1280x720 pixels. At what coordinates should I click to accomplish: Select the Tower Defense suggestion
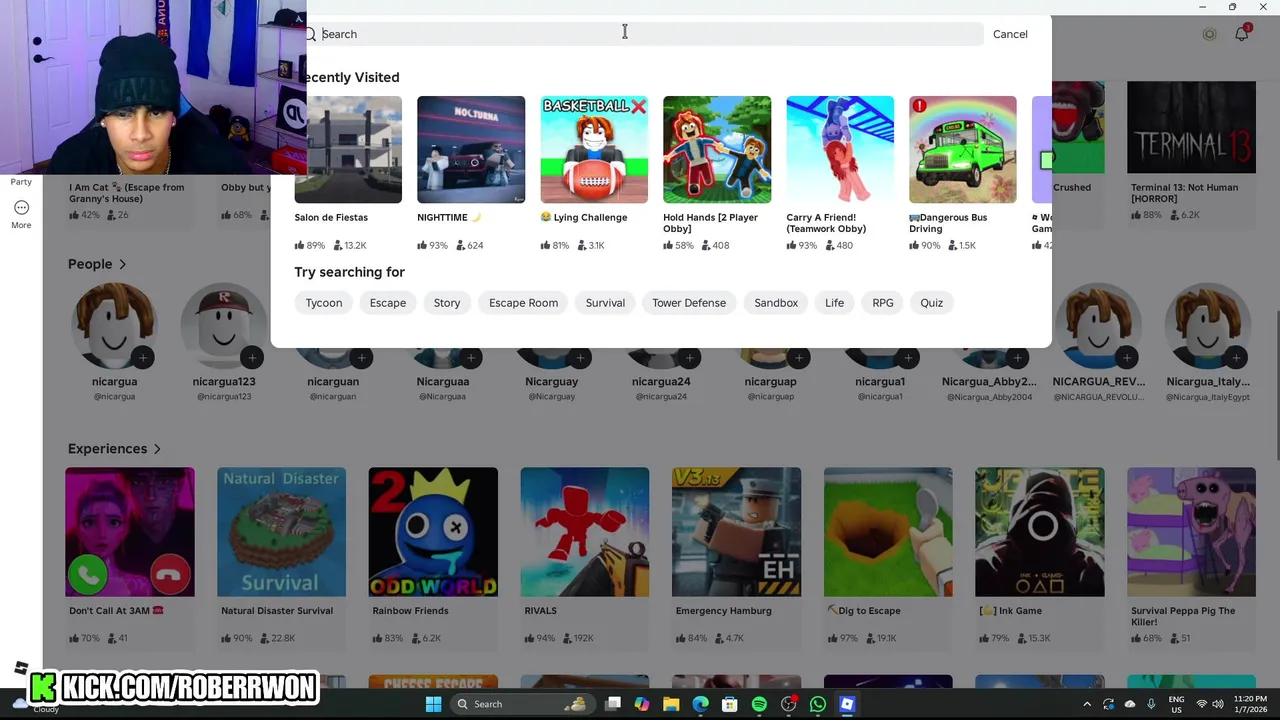tap(689, 303)
